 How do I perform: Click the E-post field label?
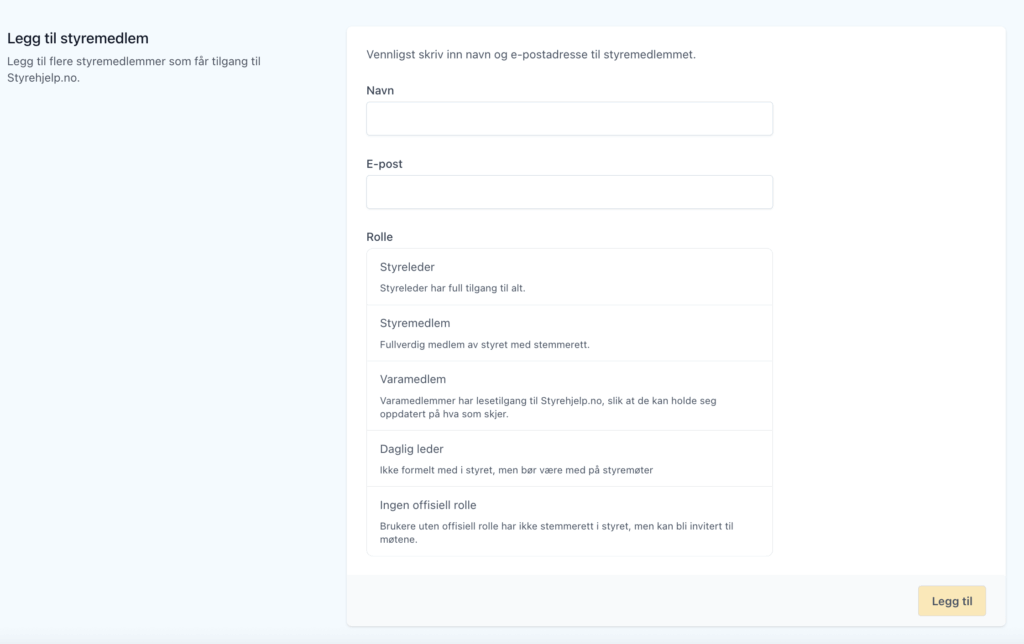pos(384,164)
